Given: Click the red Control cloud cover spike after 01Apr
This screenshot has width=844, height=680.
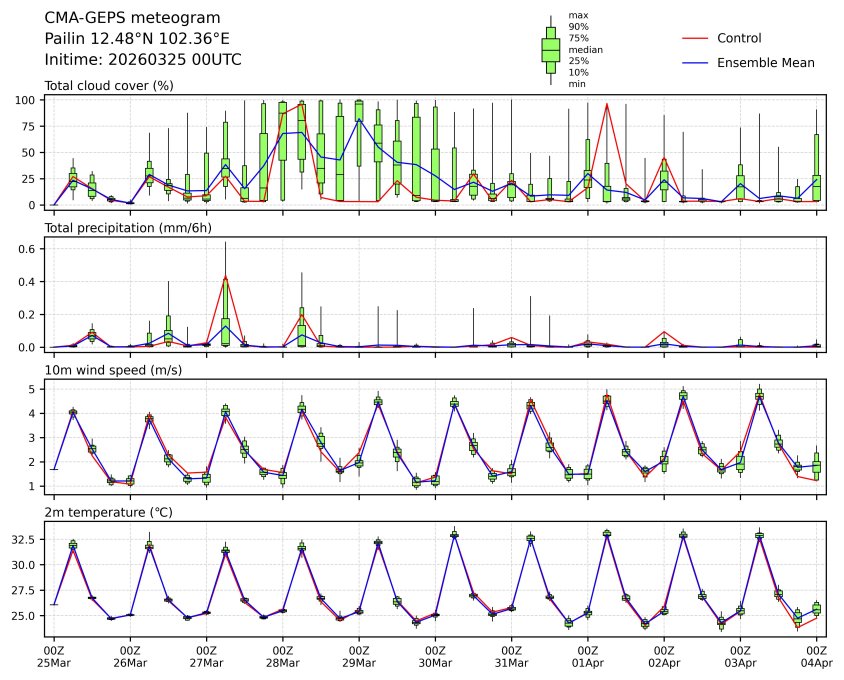Looking at the screenshot, I should click(x=607, y=104).
